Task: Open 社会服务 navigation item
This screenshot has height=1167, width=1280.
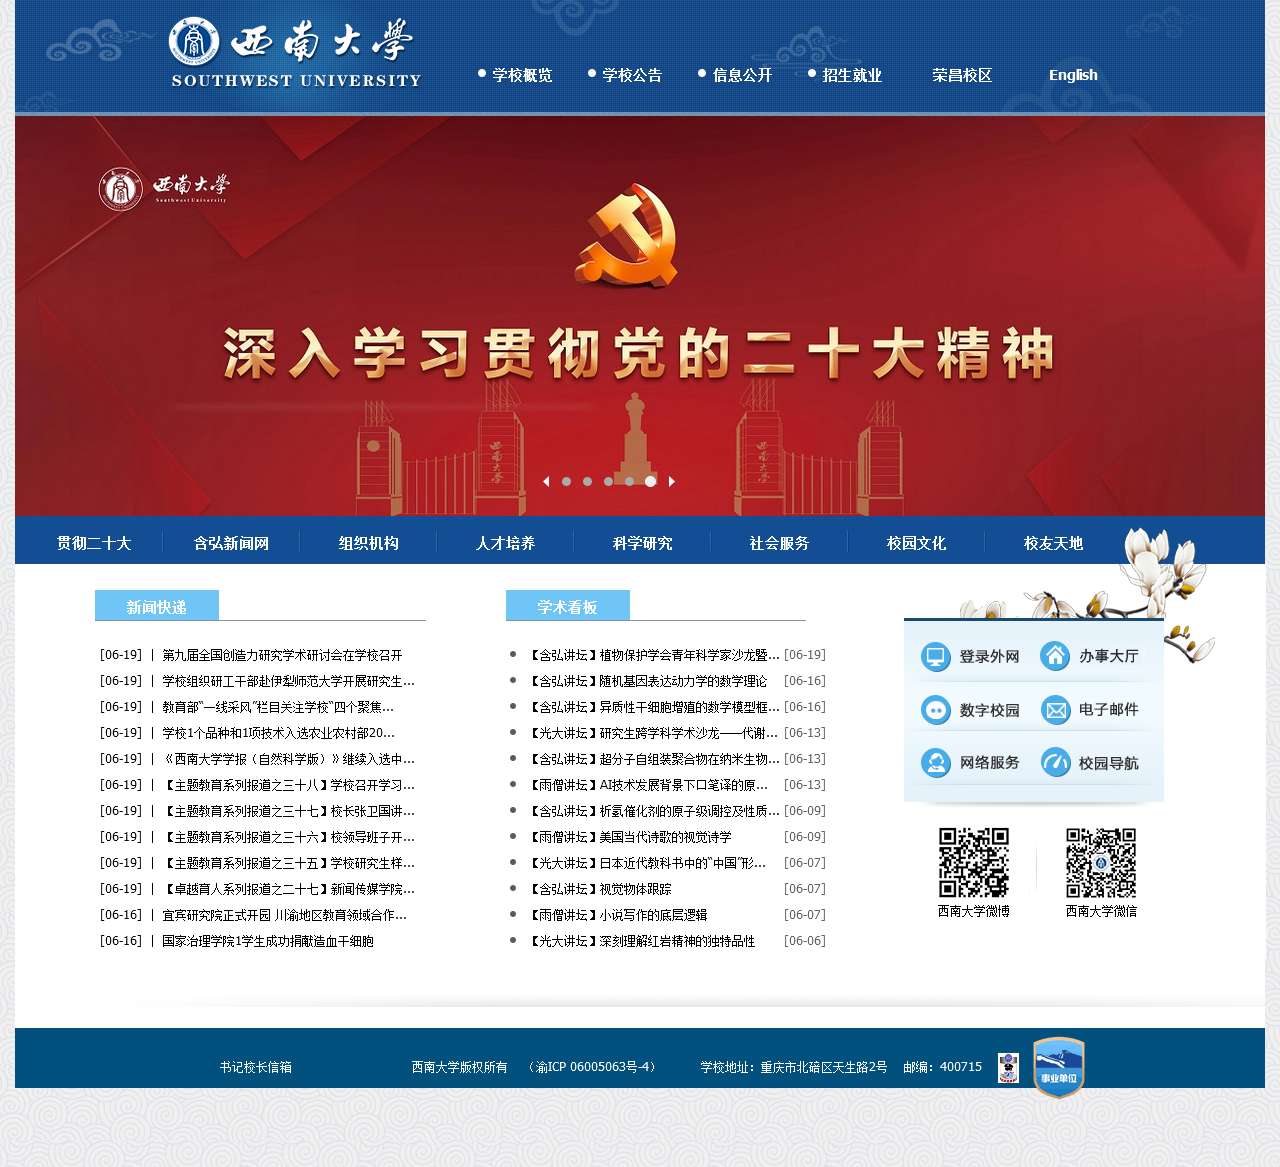Action: [779, 543]
